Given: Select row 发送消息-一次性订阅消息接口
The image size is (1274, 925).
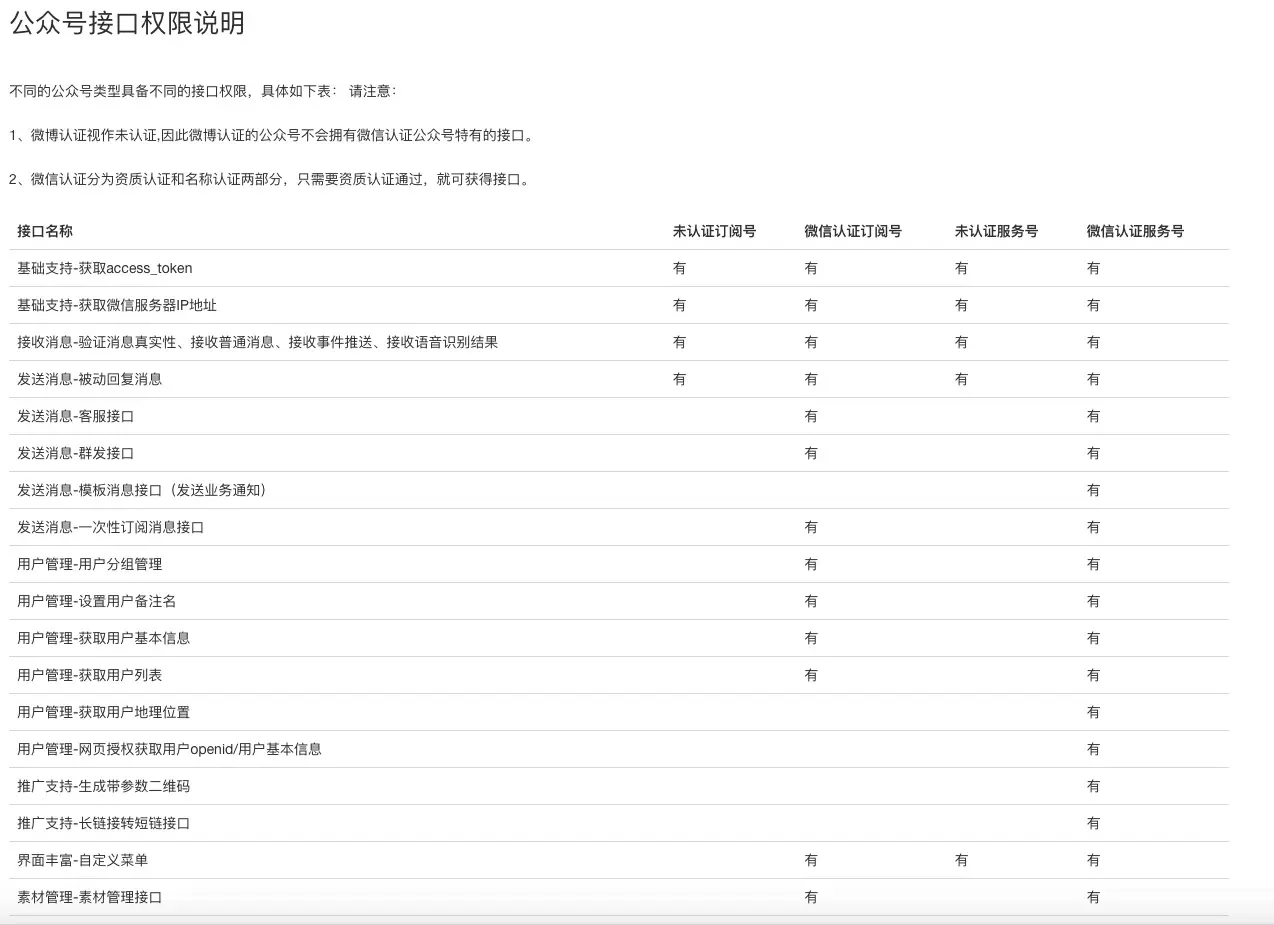Looking at the screenshot, I should pyautogui.click(x=619, y=527).
